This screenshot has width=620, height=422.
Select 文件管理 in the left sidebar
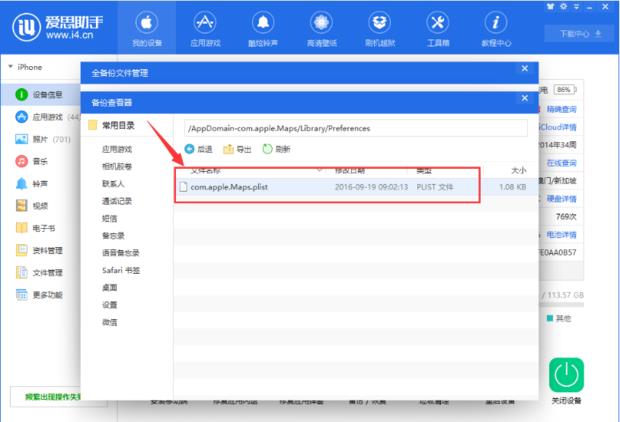40,273
